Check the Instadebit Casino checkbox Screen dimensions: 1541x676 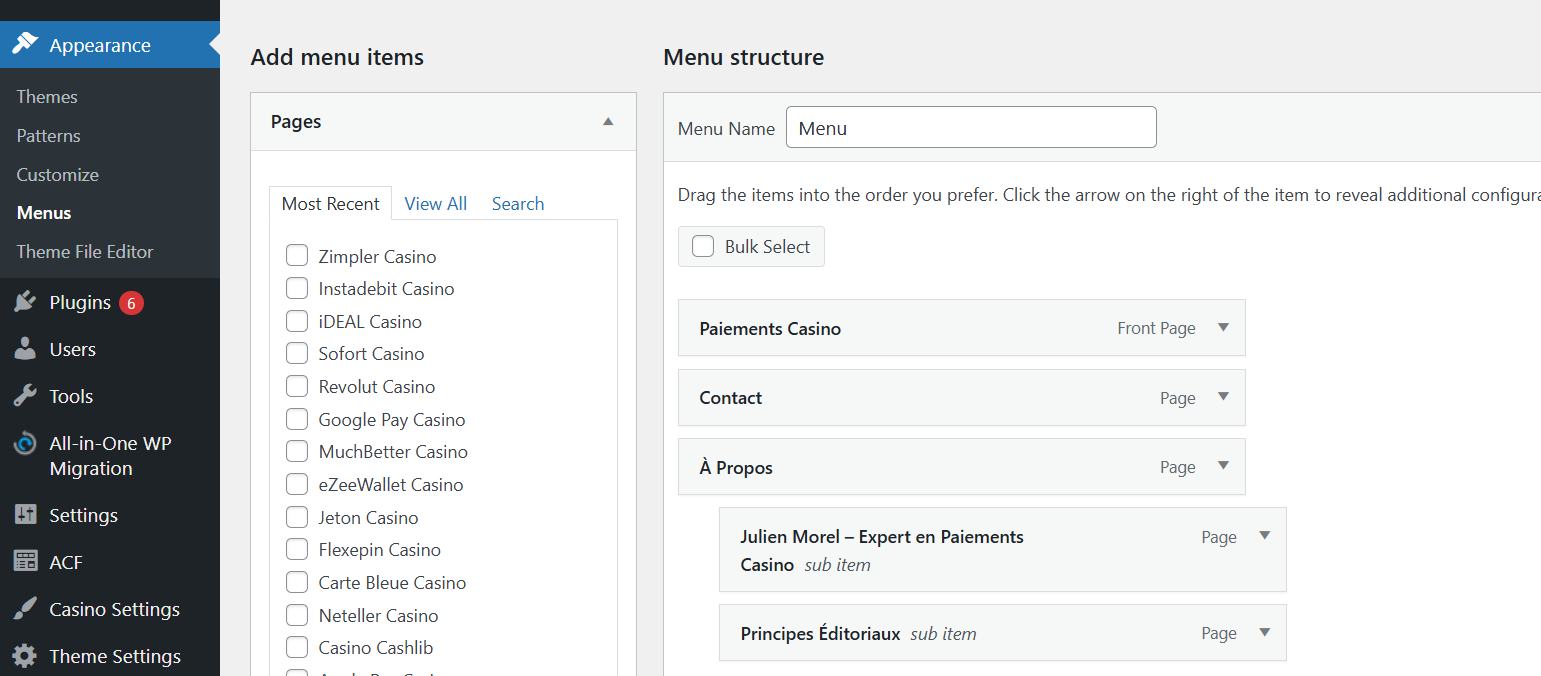[297, 288]
